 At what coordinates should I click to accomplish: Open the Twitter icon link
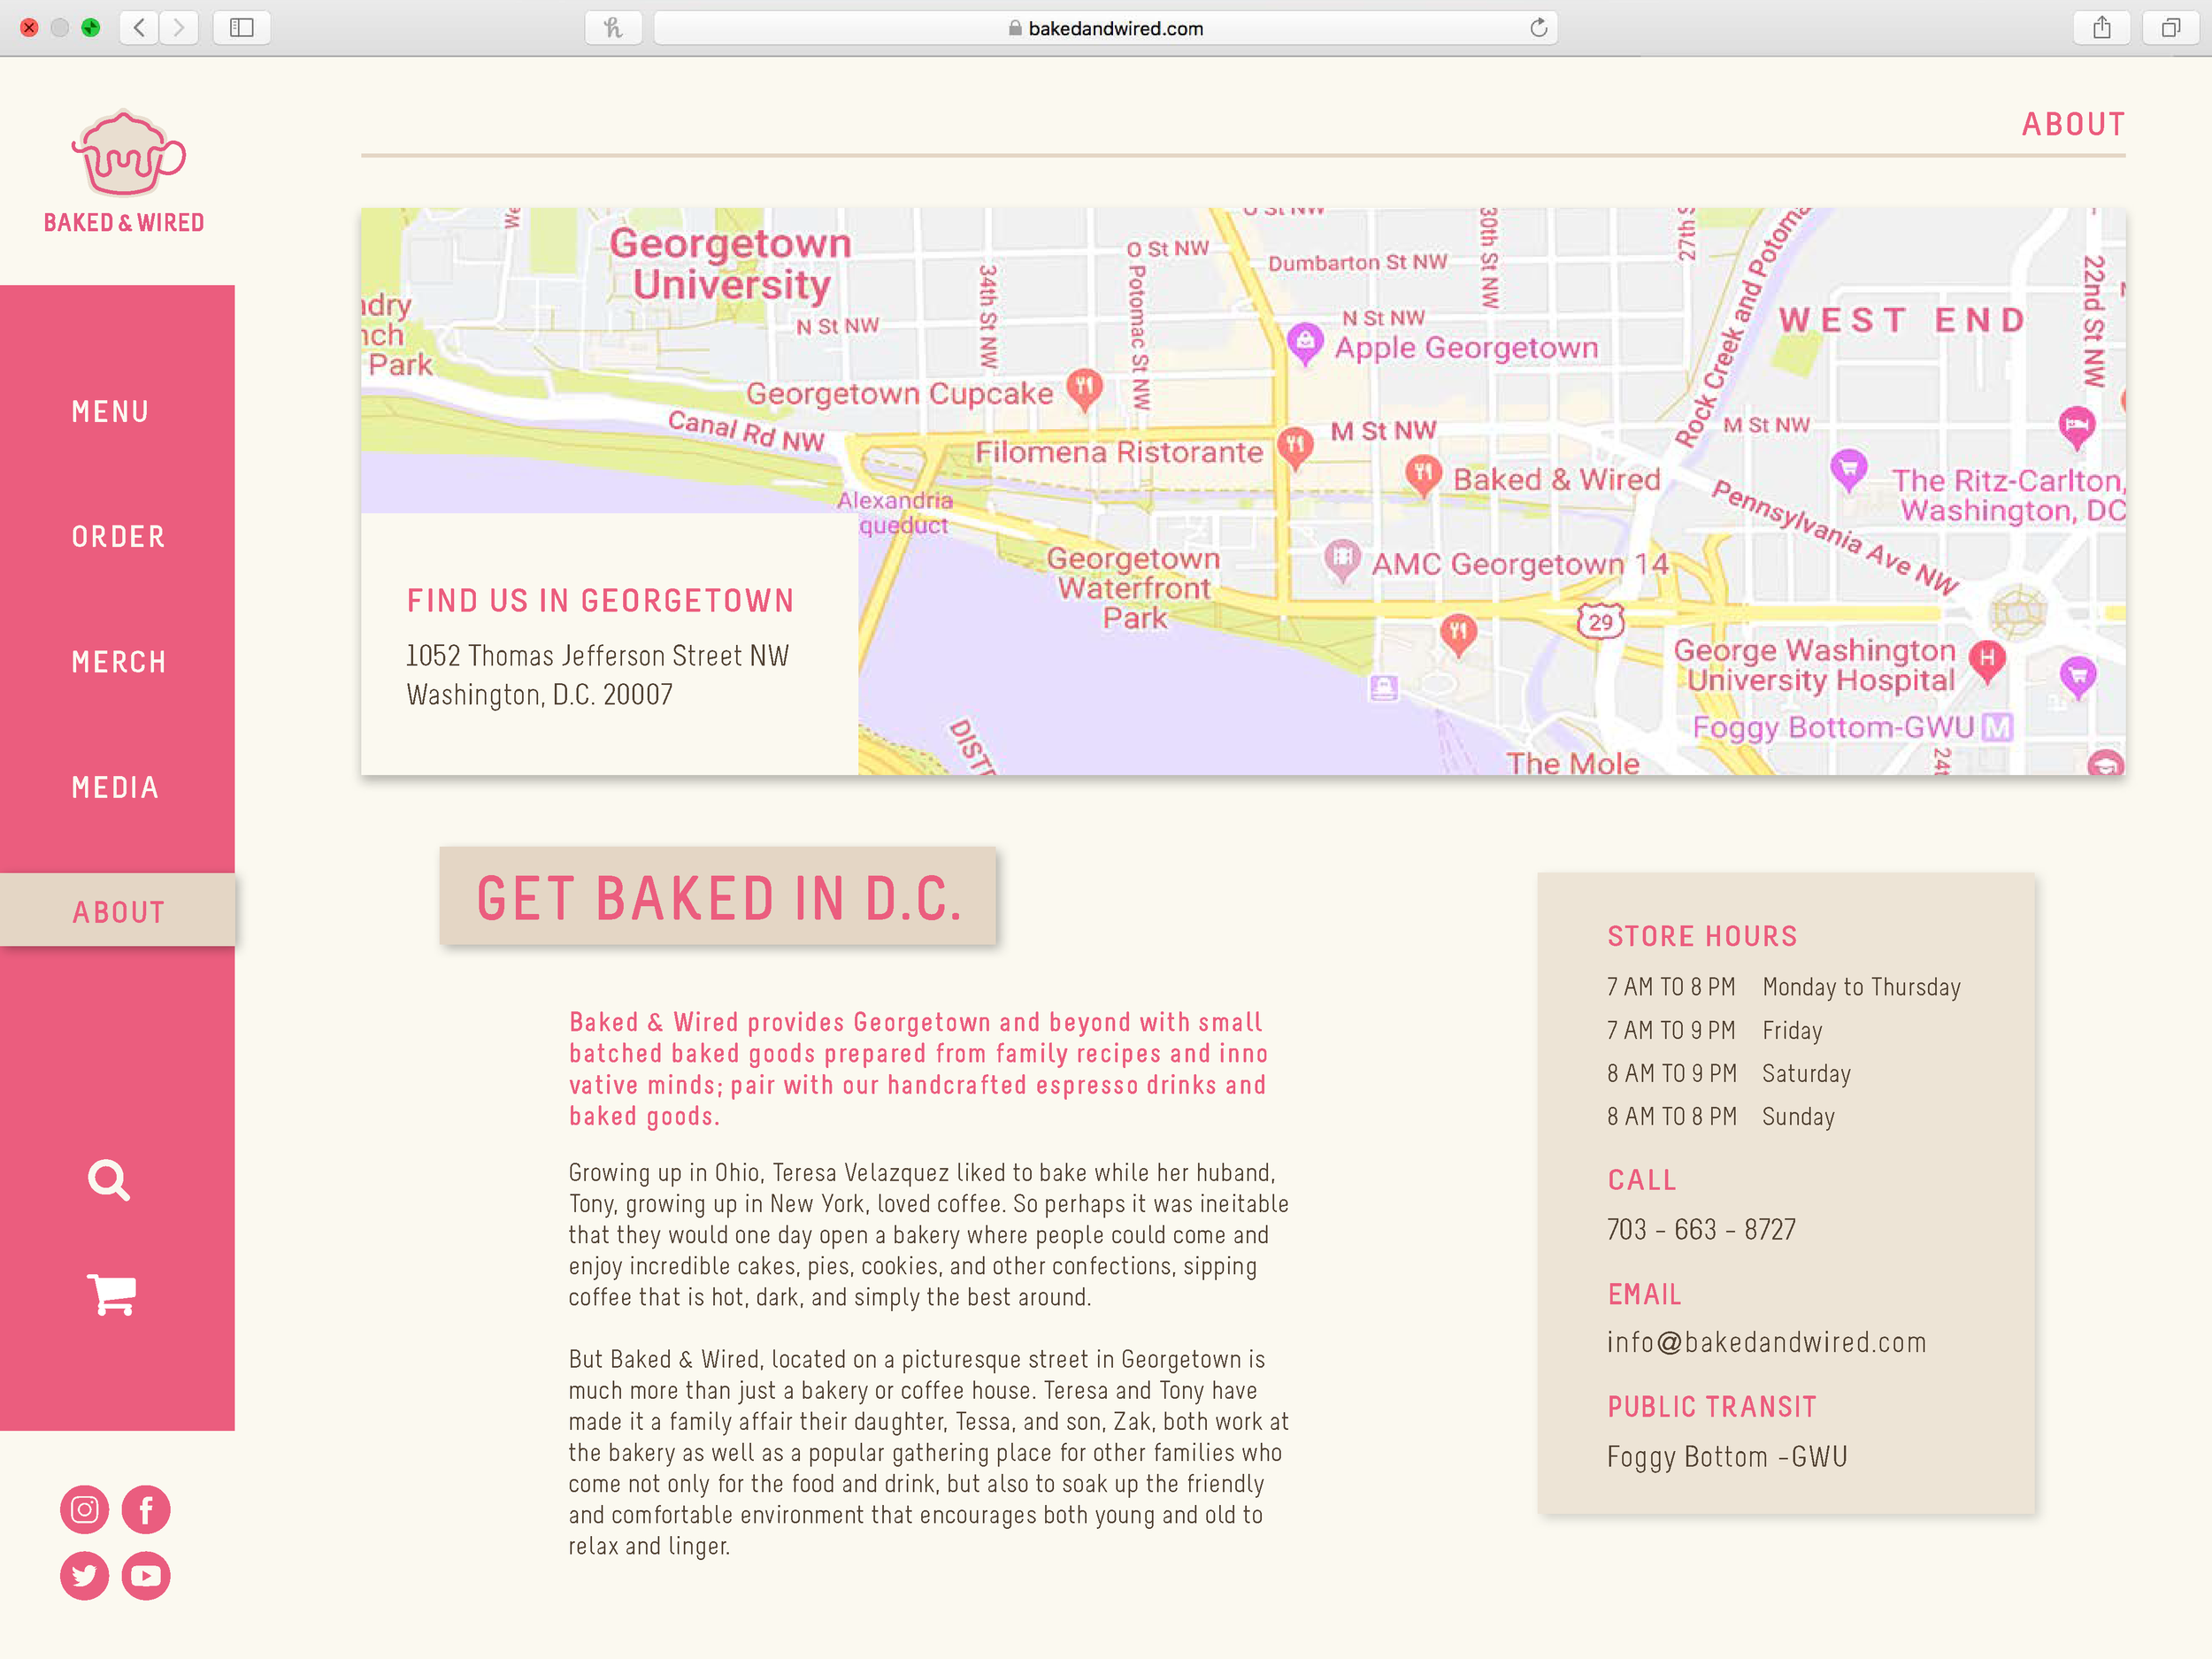(x=84, y=1575)
